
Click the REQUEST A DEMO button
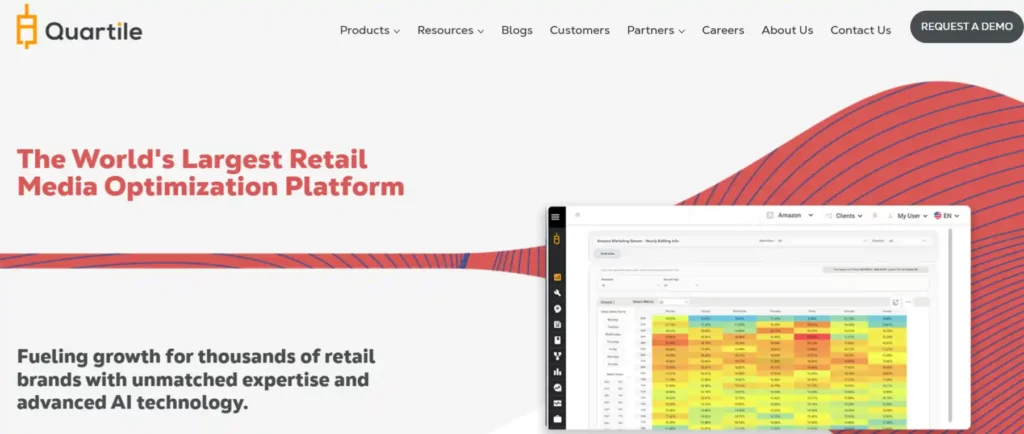tap(966, 27)
